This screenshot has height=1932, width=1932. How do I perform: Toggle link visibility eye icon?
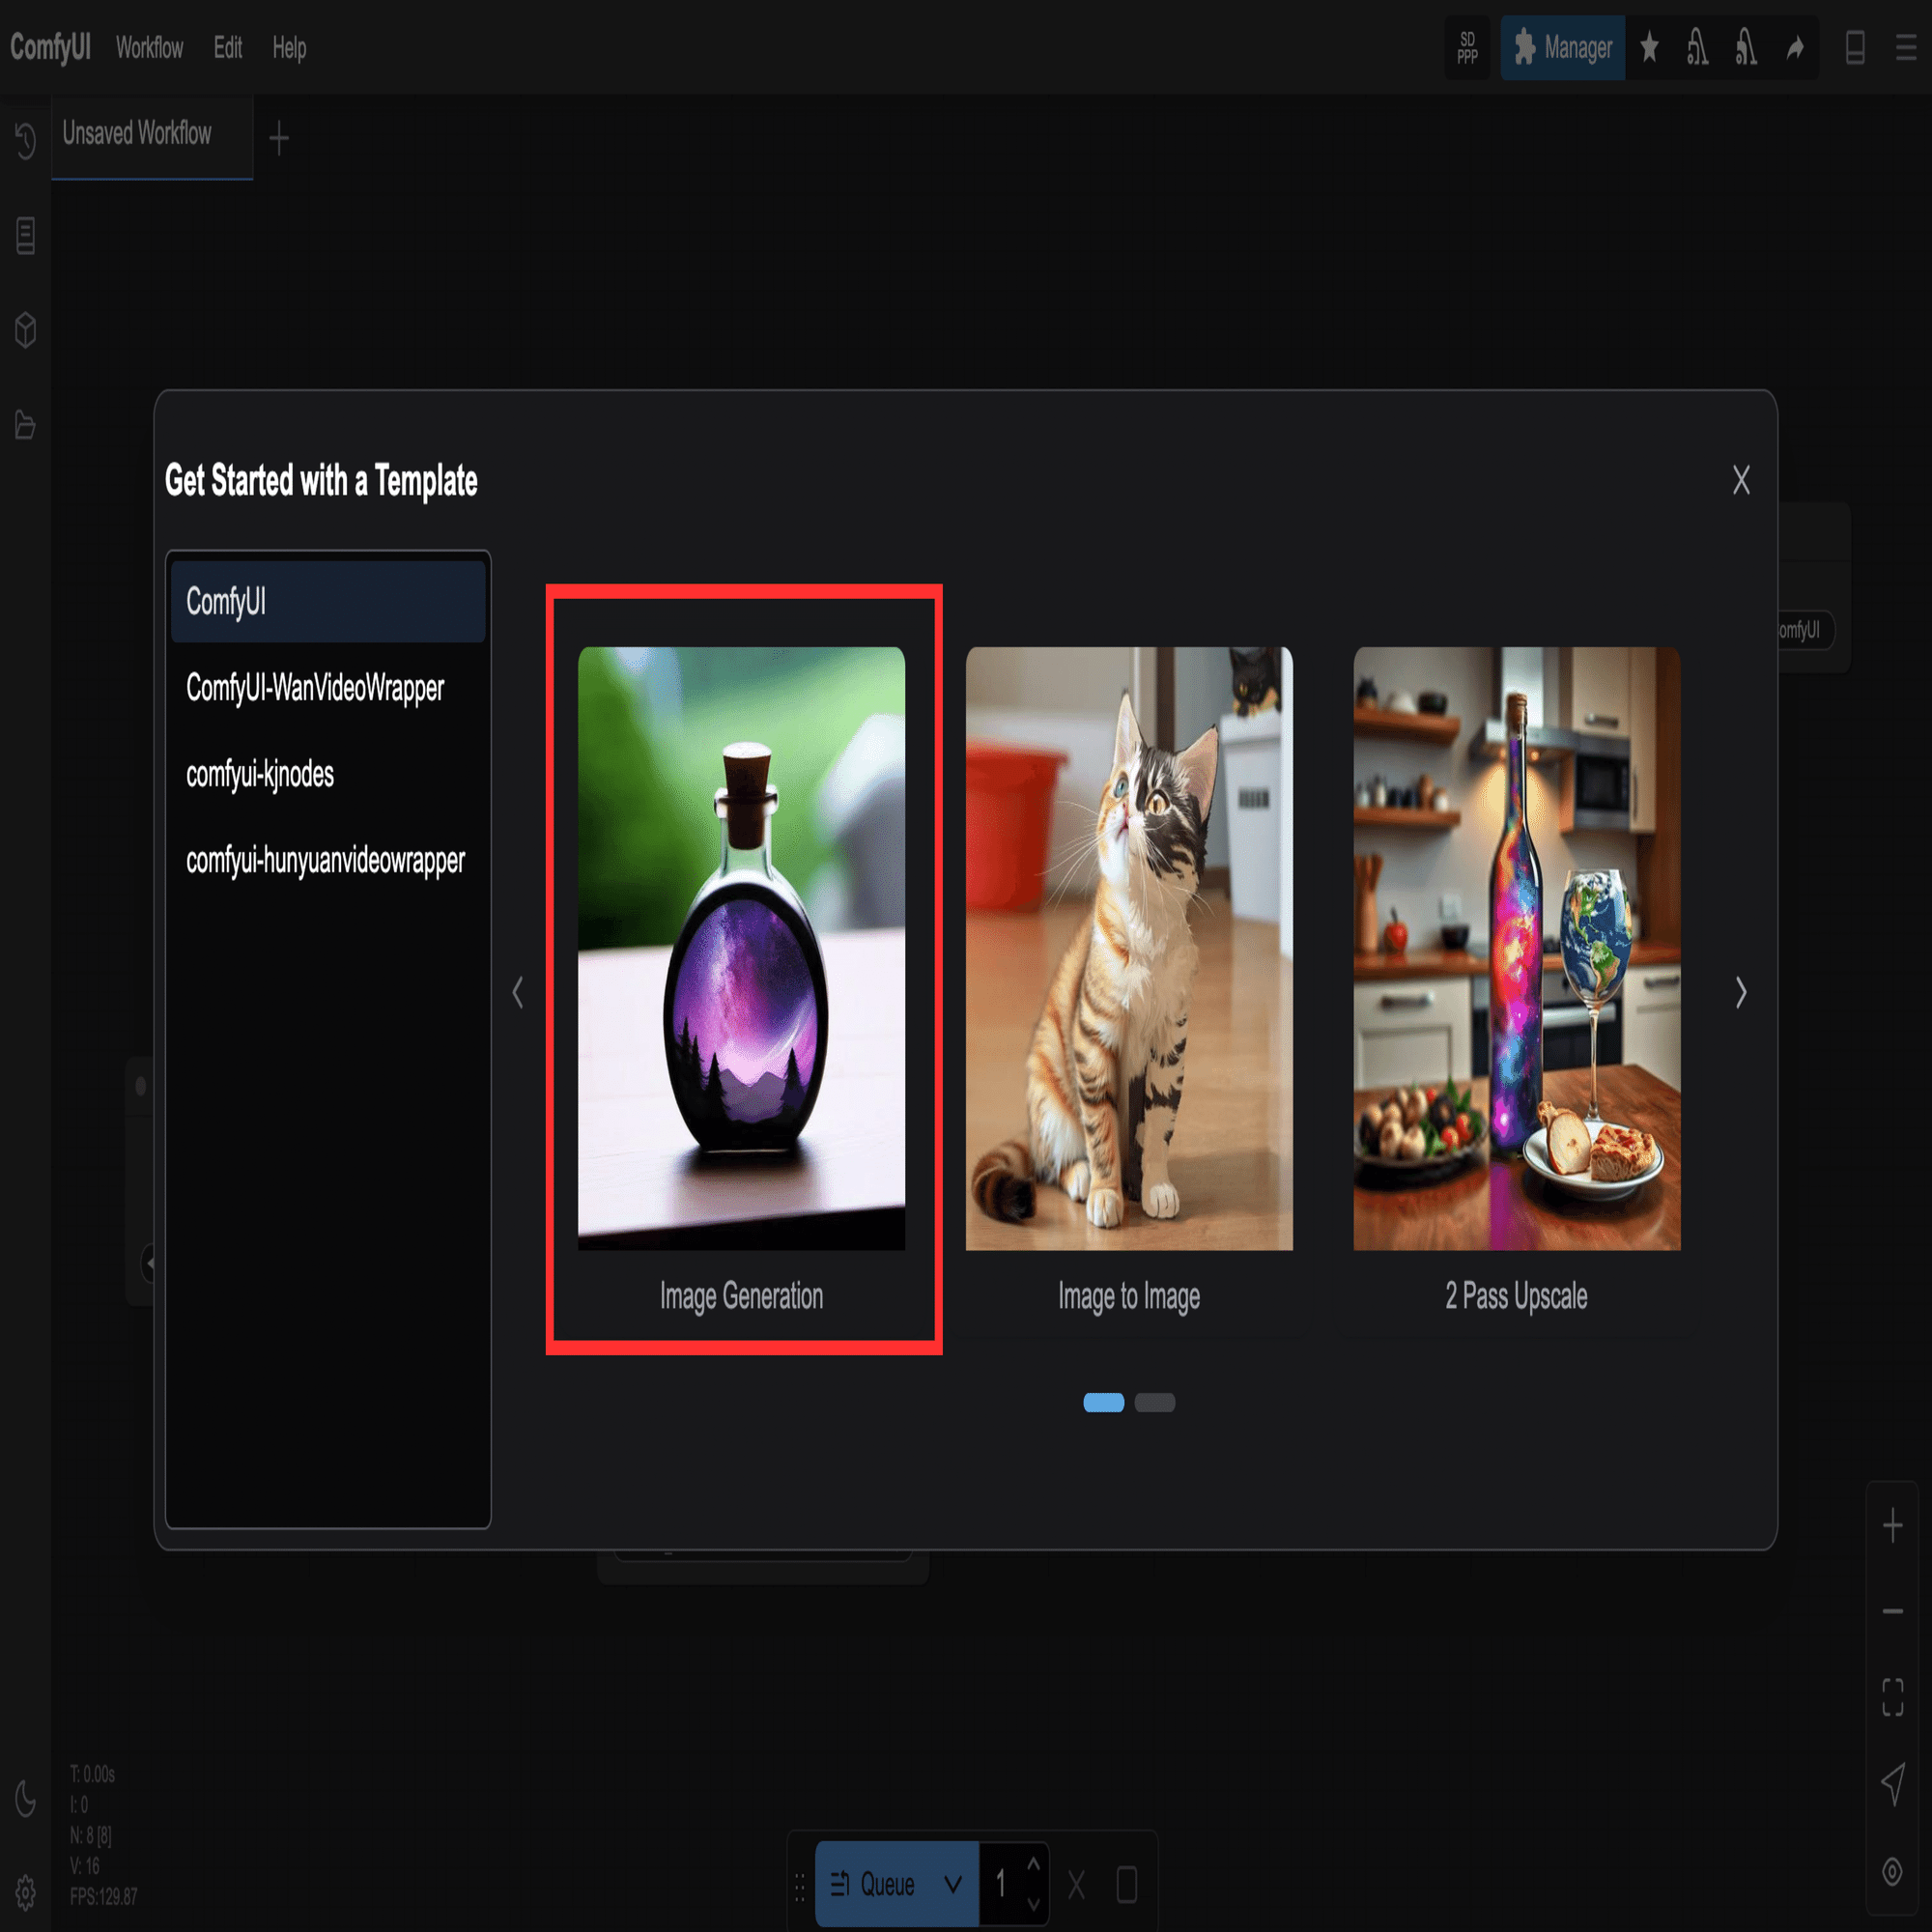click(x=1892, y=1871)
